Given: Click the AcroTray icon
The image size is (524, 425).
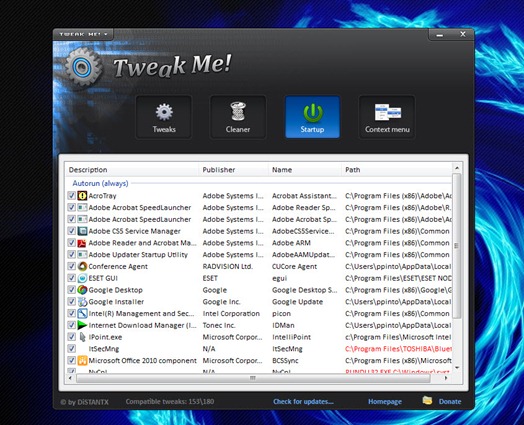Looking at the screenshot, I should pos(82,195).
